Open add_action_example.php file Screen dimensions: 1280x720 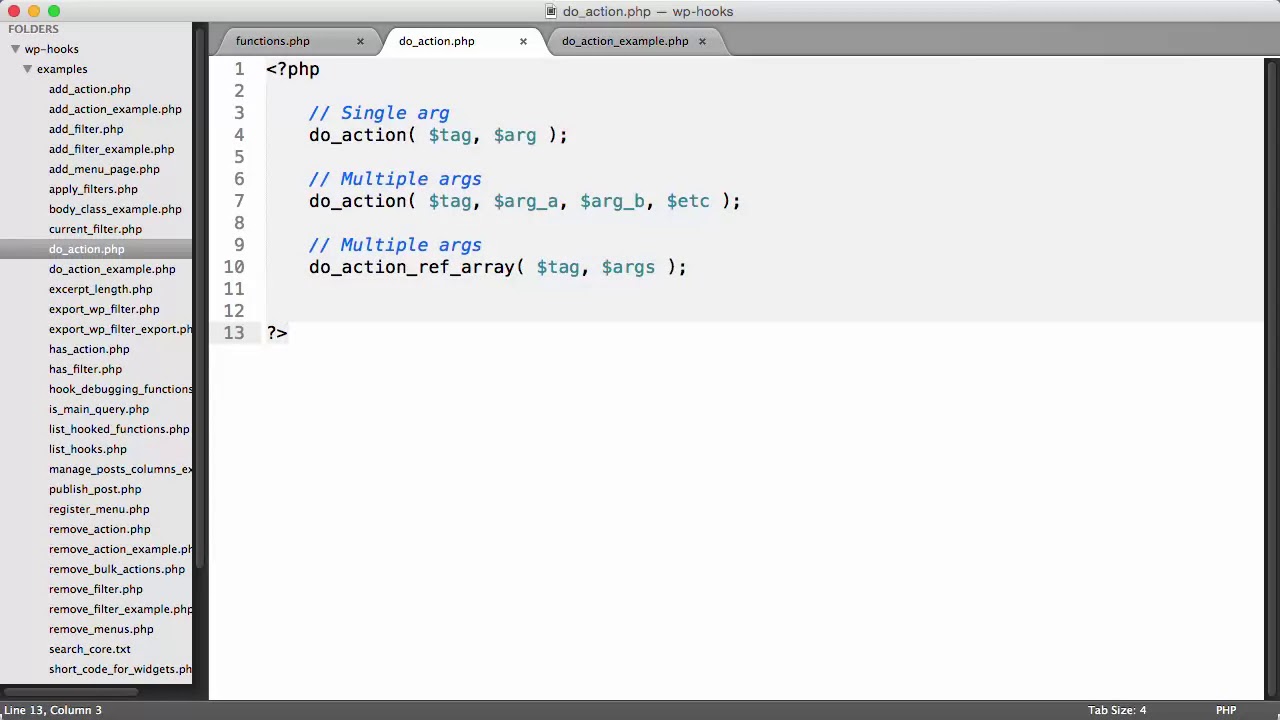(x=115, y=109)
